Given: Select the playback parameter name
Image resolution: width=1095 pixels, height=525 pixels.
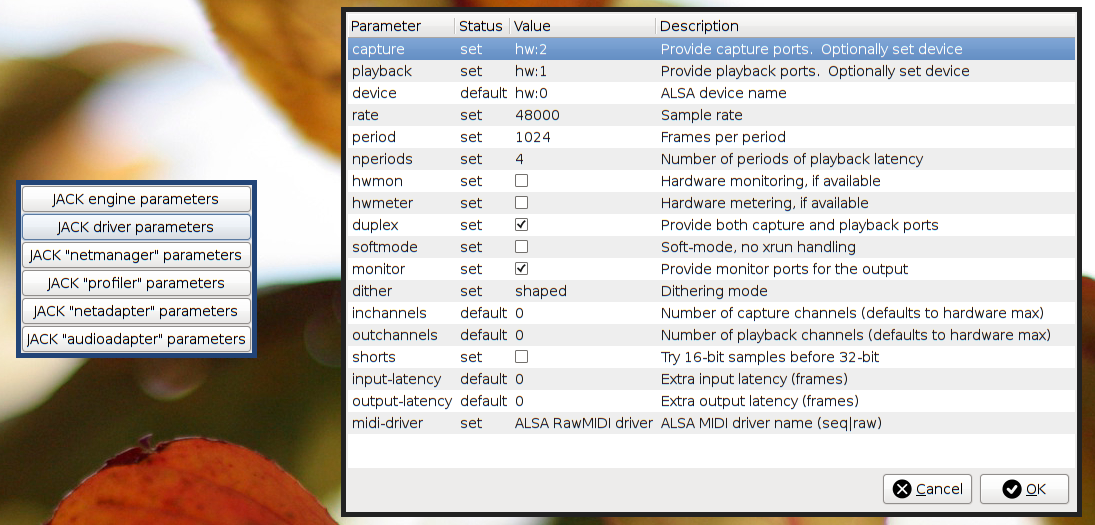Looking at the screenshot, I should 382,71.
